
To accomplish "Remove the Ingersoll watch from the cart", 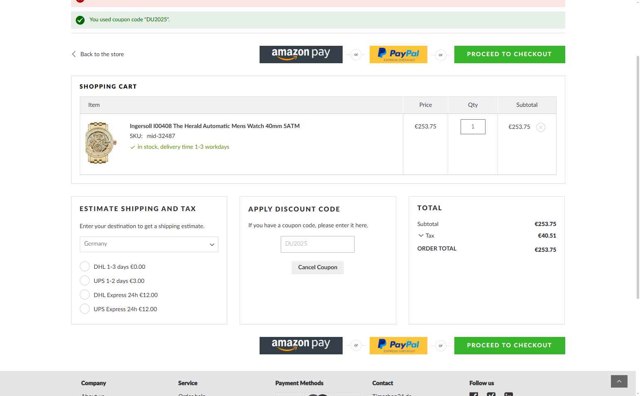I will [x=540, y=127].
